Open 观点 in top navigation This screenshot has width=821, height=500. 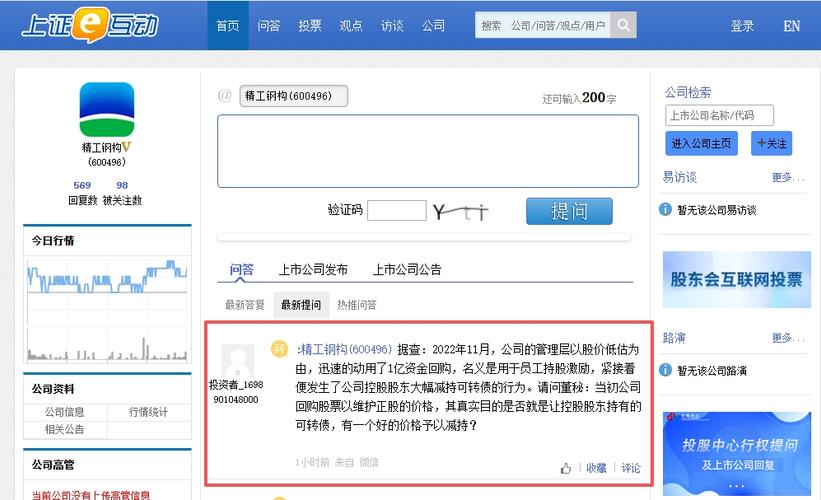pos(351,25)
